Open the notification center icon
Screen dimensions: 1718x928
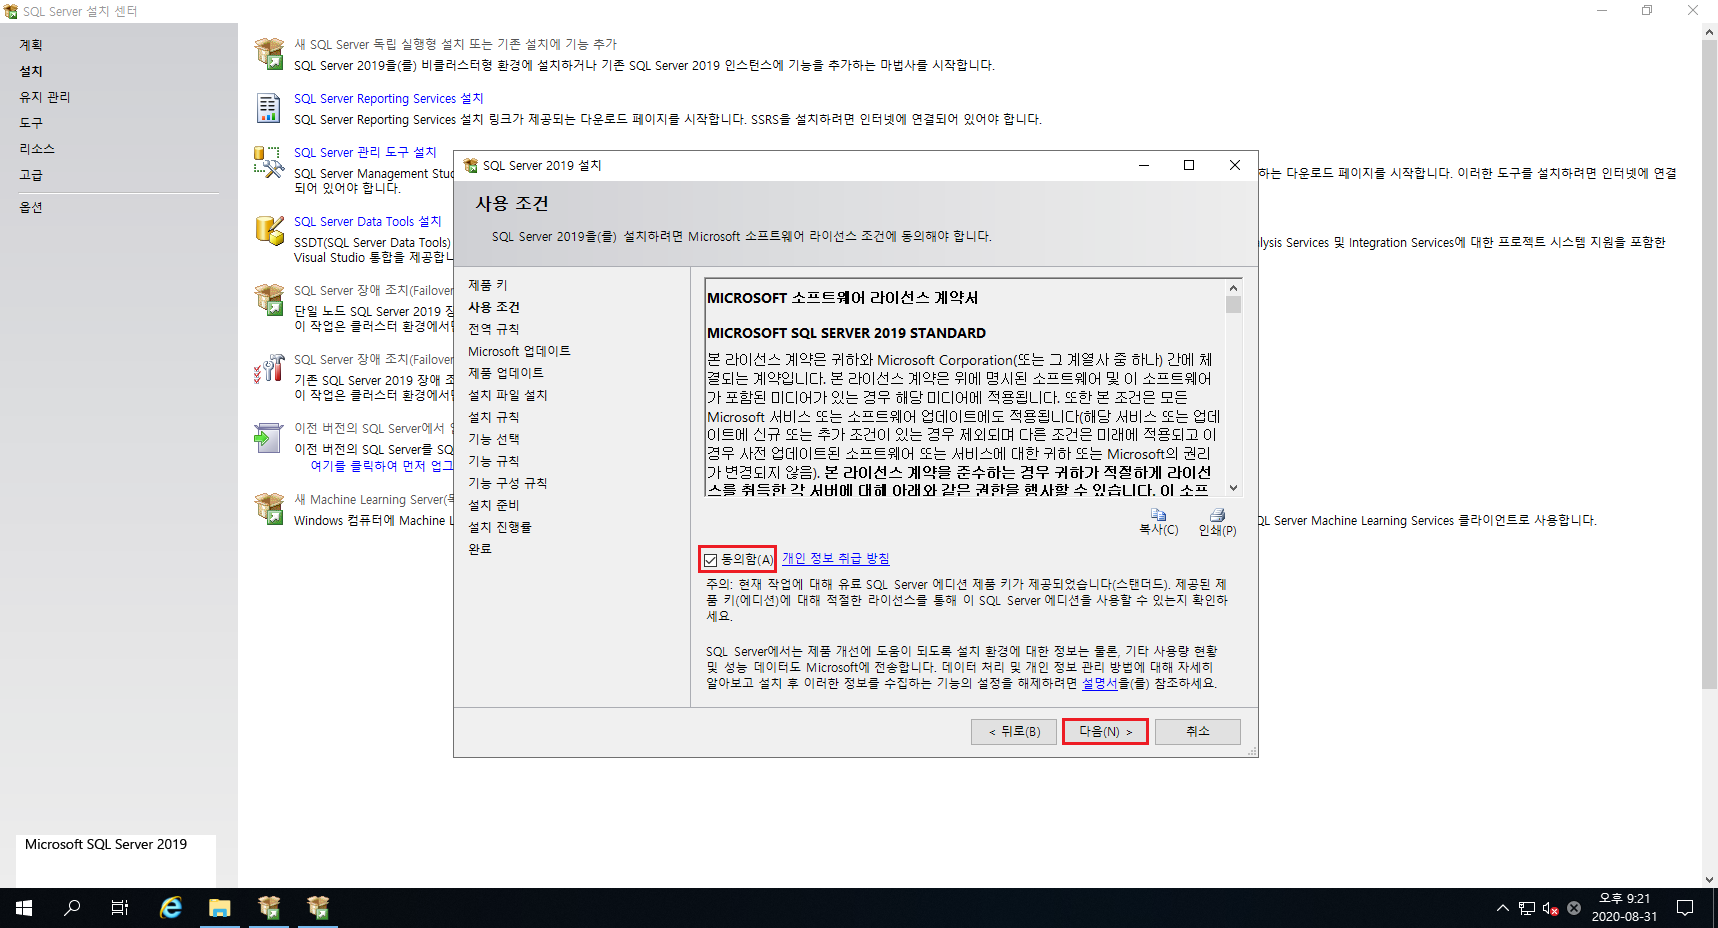(1685, 908)
